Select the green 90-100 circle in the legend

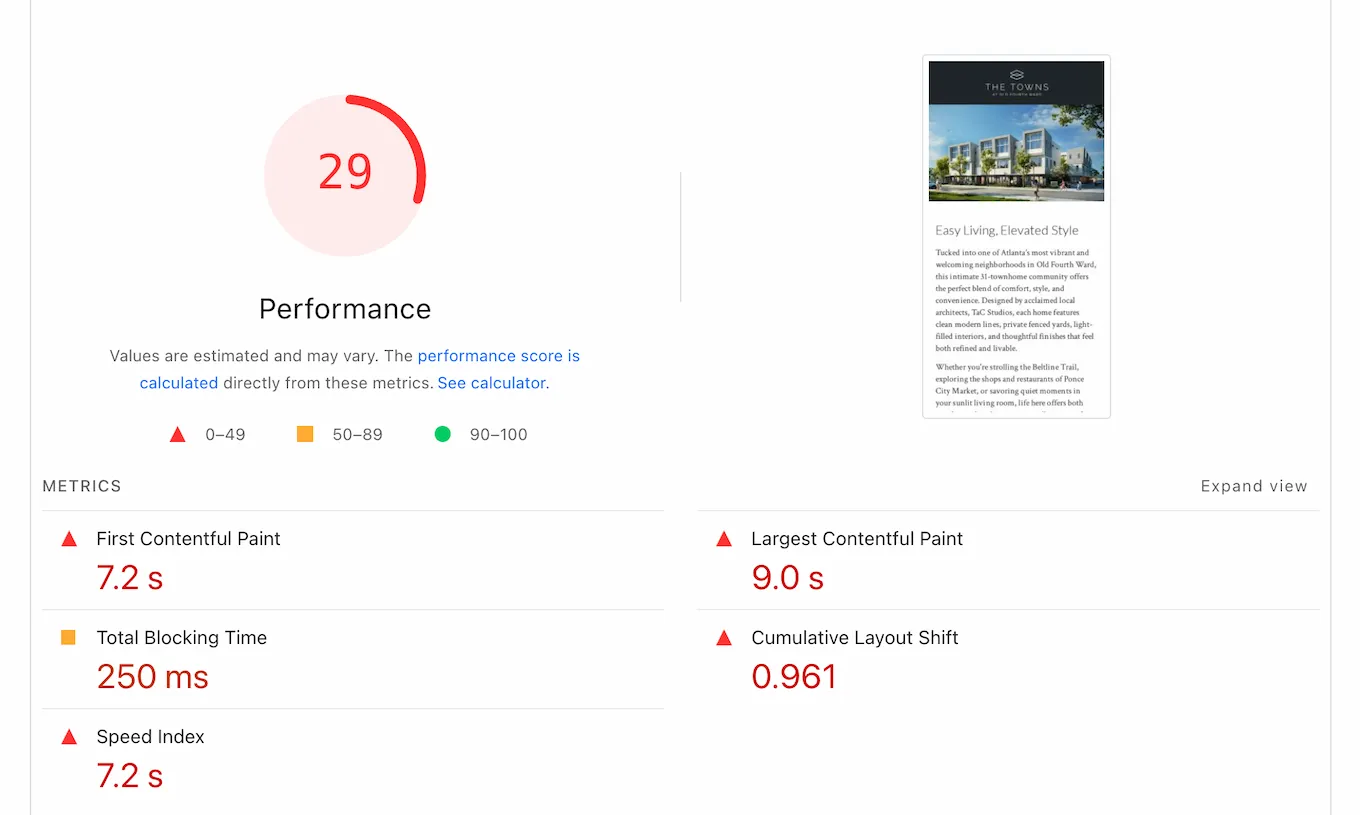(443, 434)
